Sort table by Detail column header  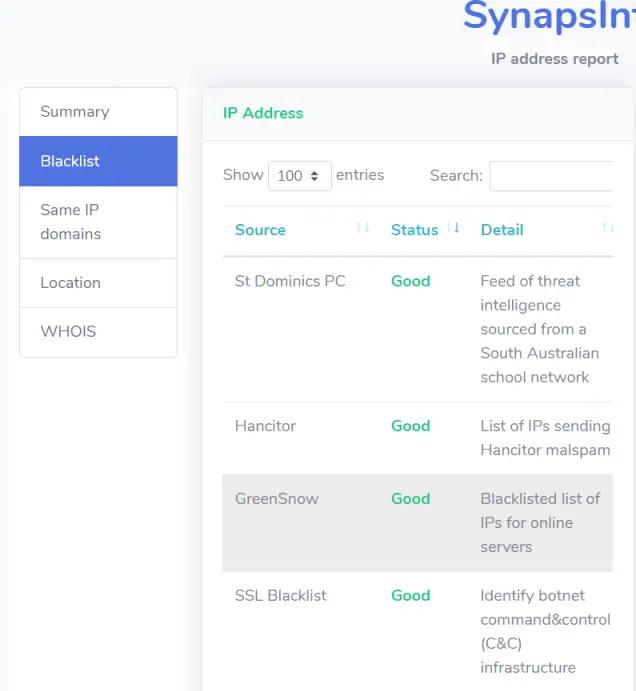tap(502, 230)
